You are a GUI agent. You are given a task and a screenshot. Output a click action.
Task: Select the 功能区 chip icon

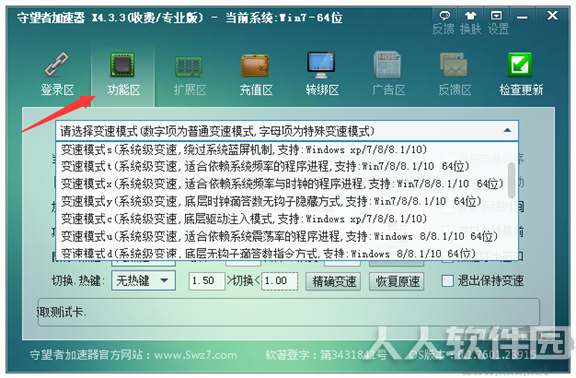pos(122,65)
